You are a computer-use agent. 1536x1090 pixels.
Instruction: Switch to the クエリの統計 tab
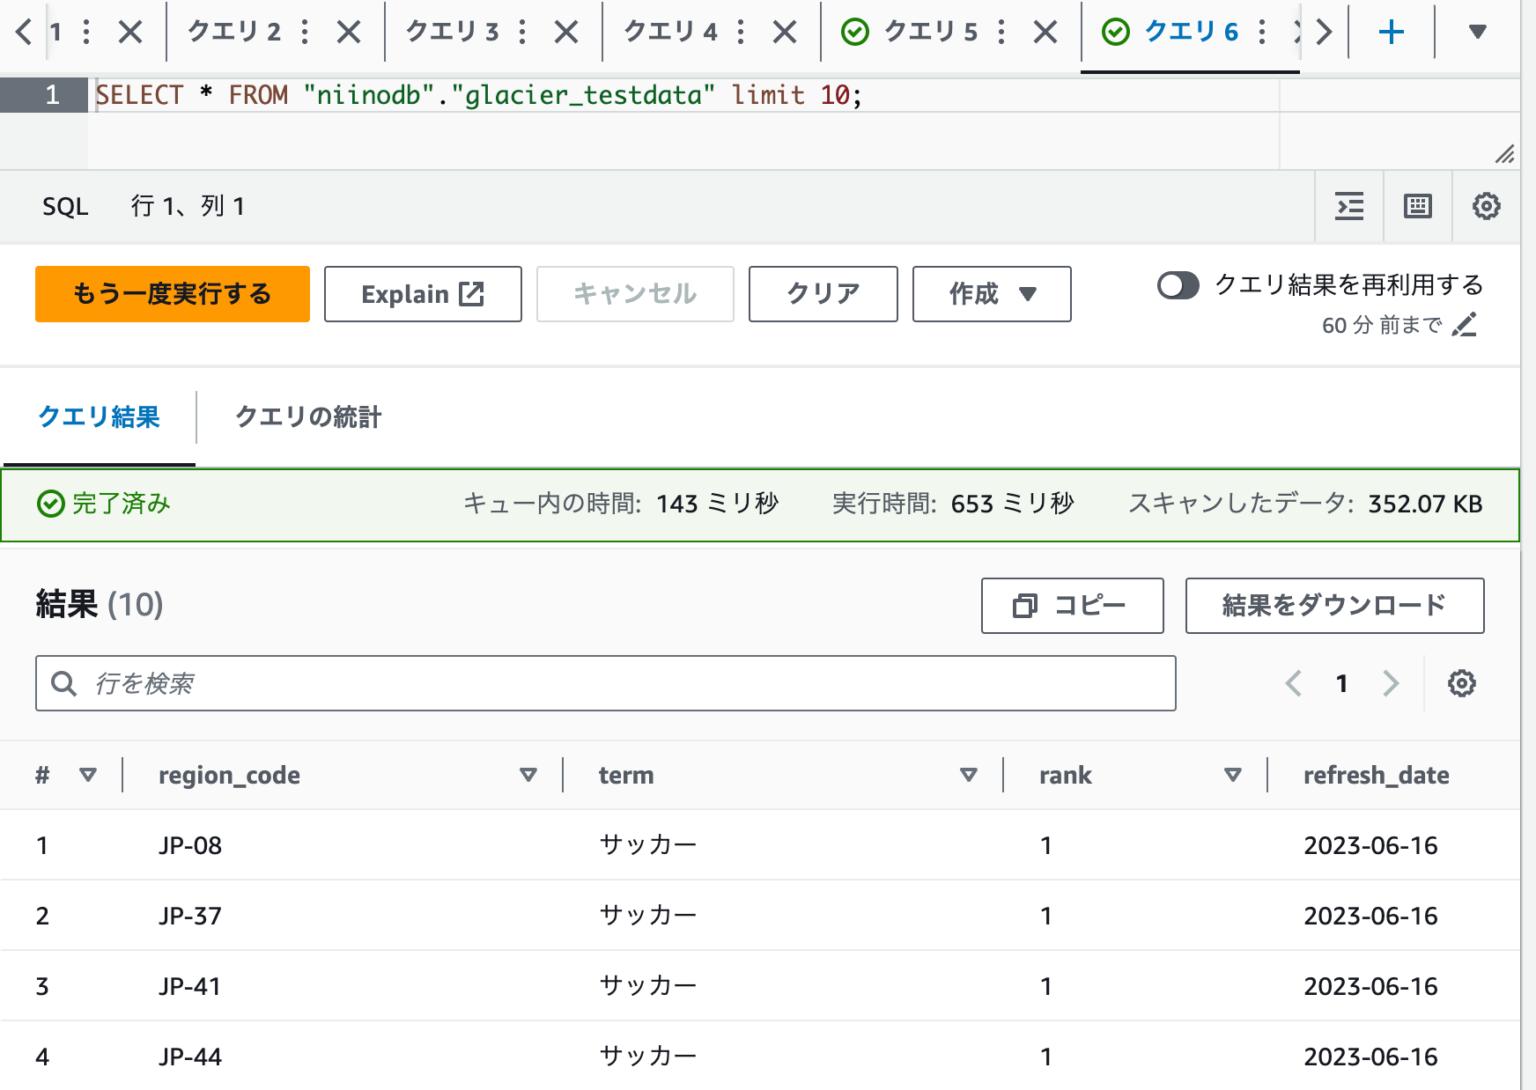[x=307, y=417]
